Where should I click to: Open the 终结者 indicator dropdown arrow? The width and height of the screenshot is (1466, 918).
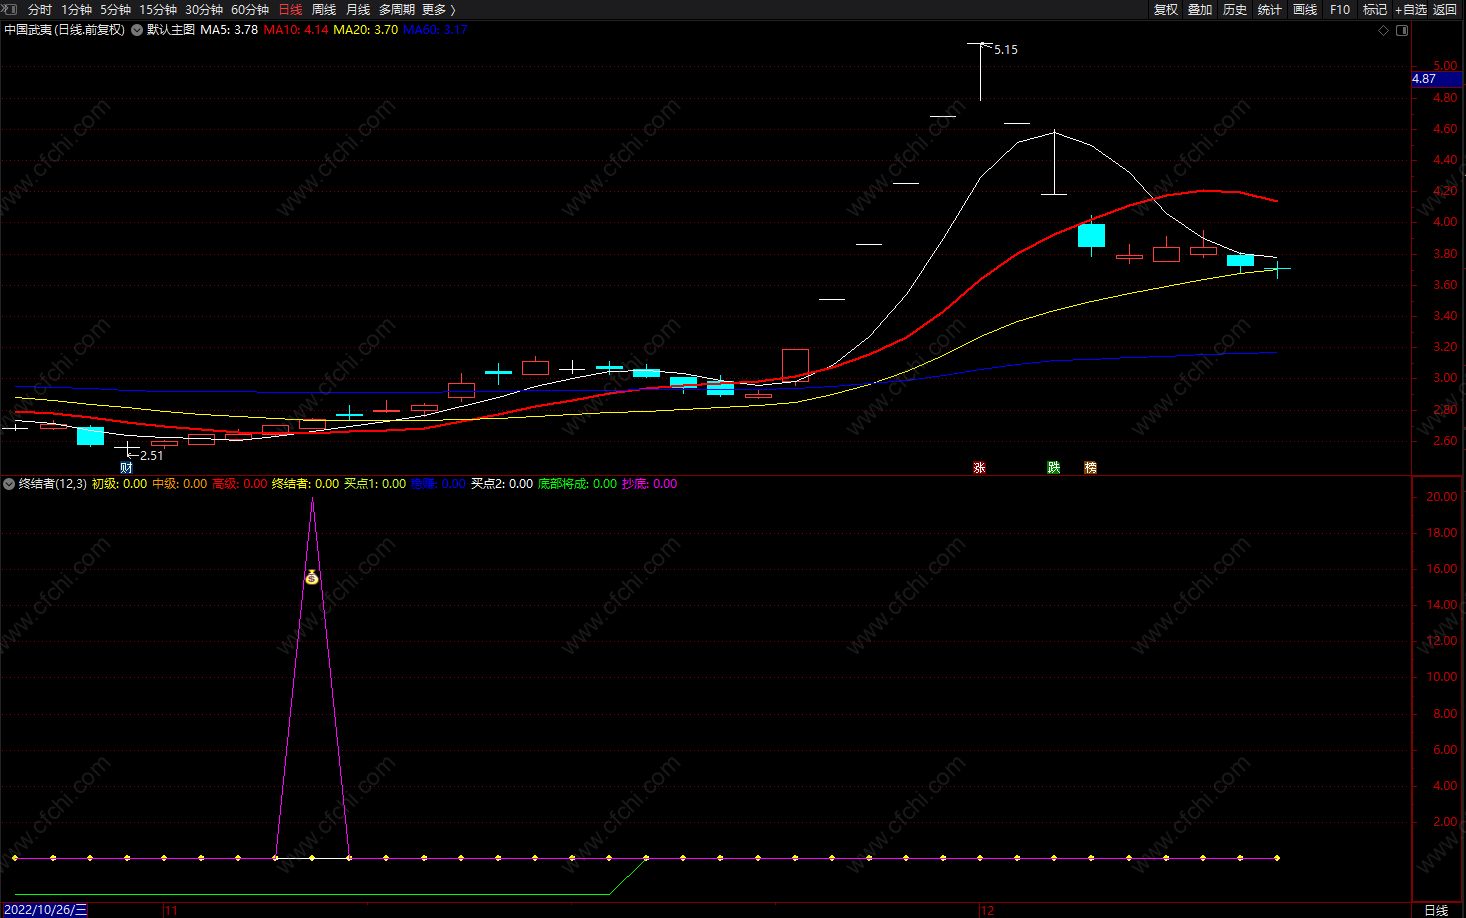(x=9, y=484)
